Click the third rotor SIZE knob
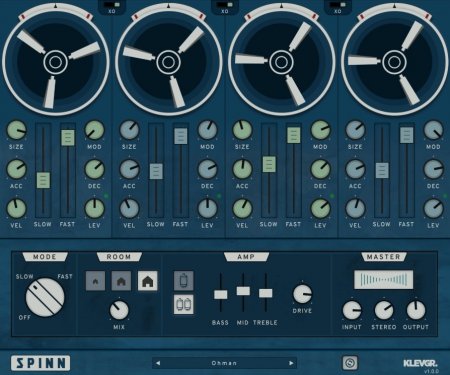Screen dimensions: 450x375 pos(242,130)
